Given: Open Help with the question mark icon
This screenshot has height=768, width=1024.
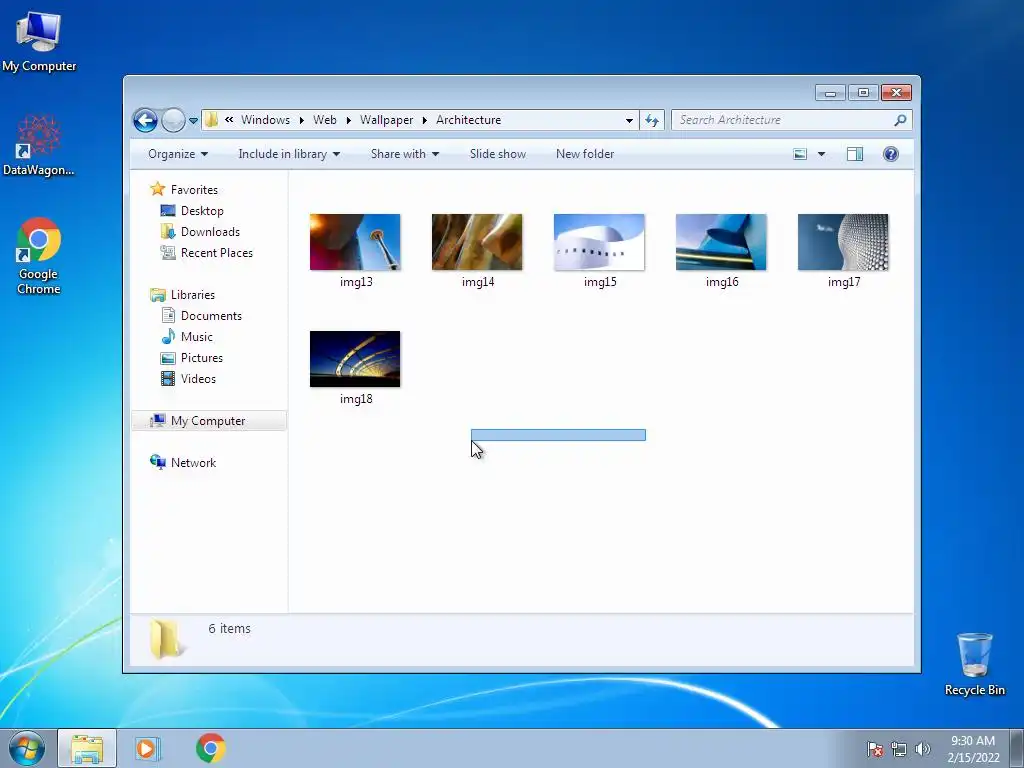Looking at the screenshot, I should click(891, 154).
